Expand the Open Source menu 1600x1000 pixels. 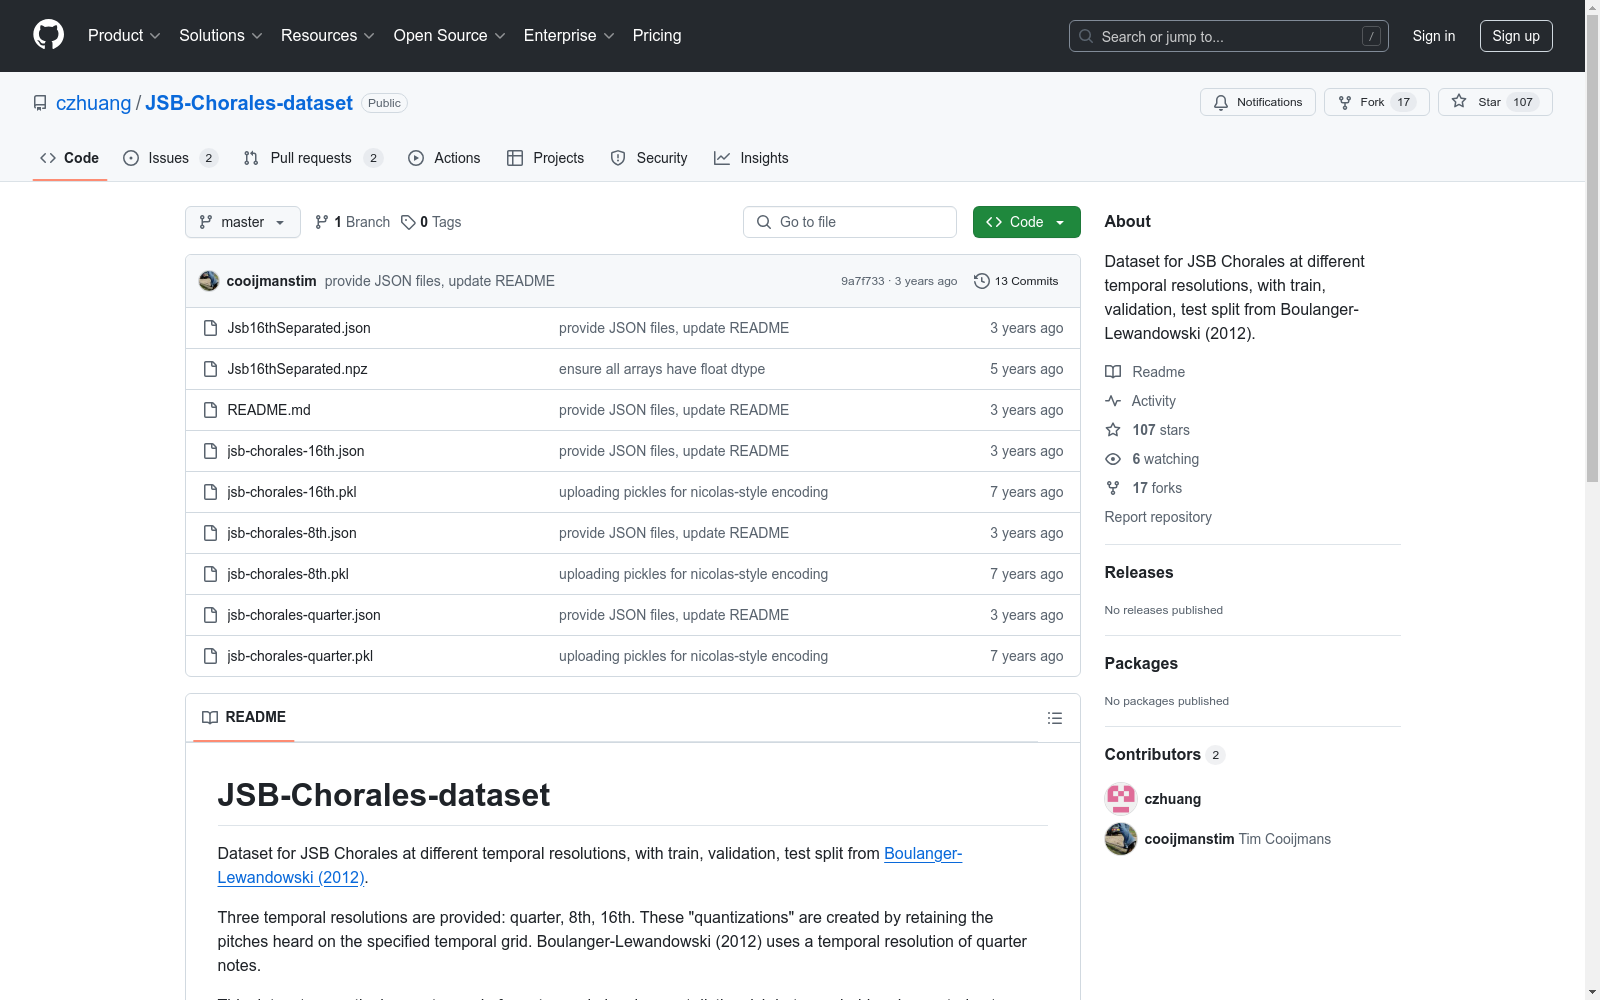[450, 36]
